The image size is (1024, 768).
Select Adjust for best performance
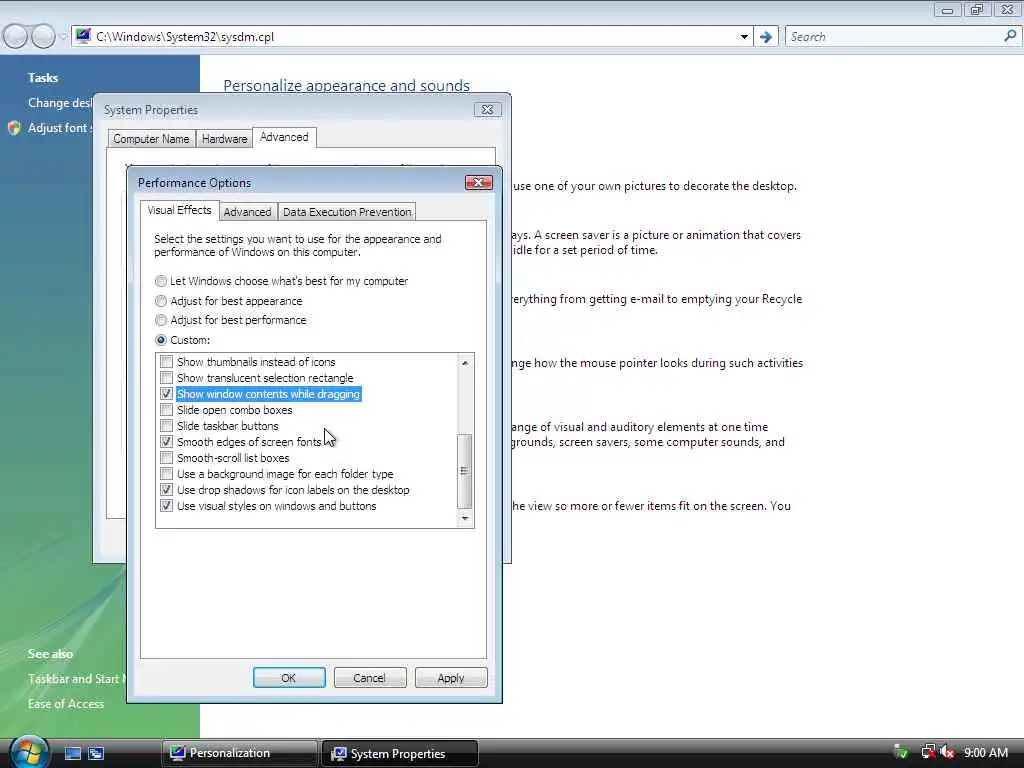pos(161,320)
